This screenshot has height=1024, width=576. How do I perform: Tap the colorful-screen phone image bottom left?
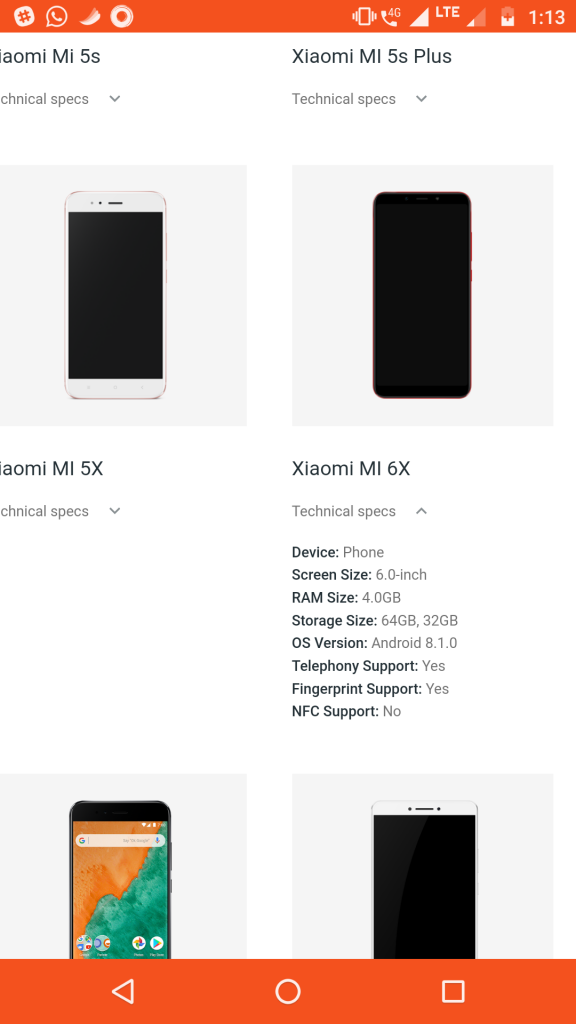(x=123, y=880)
